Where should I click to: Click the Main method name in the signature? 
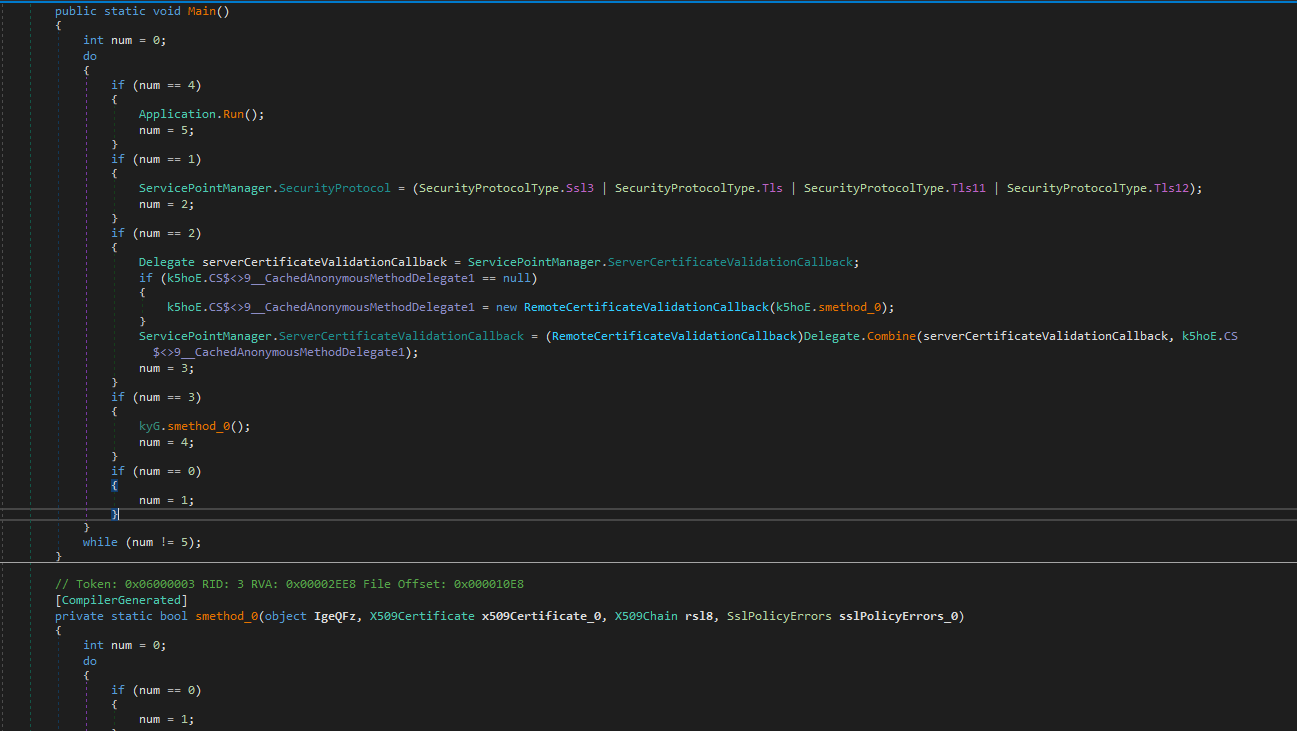[203, 10]
